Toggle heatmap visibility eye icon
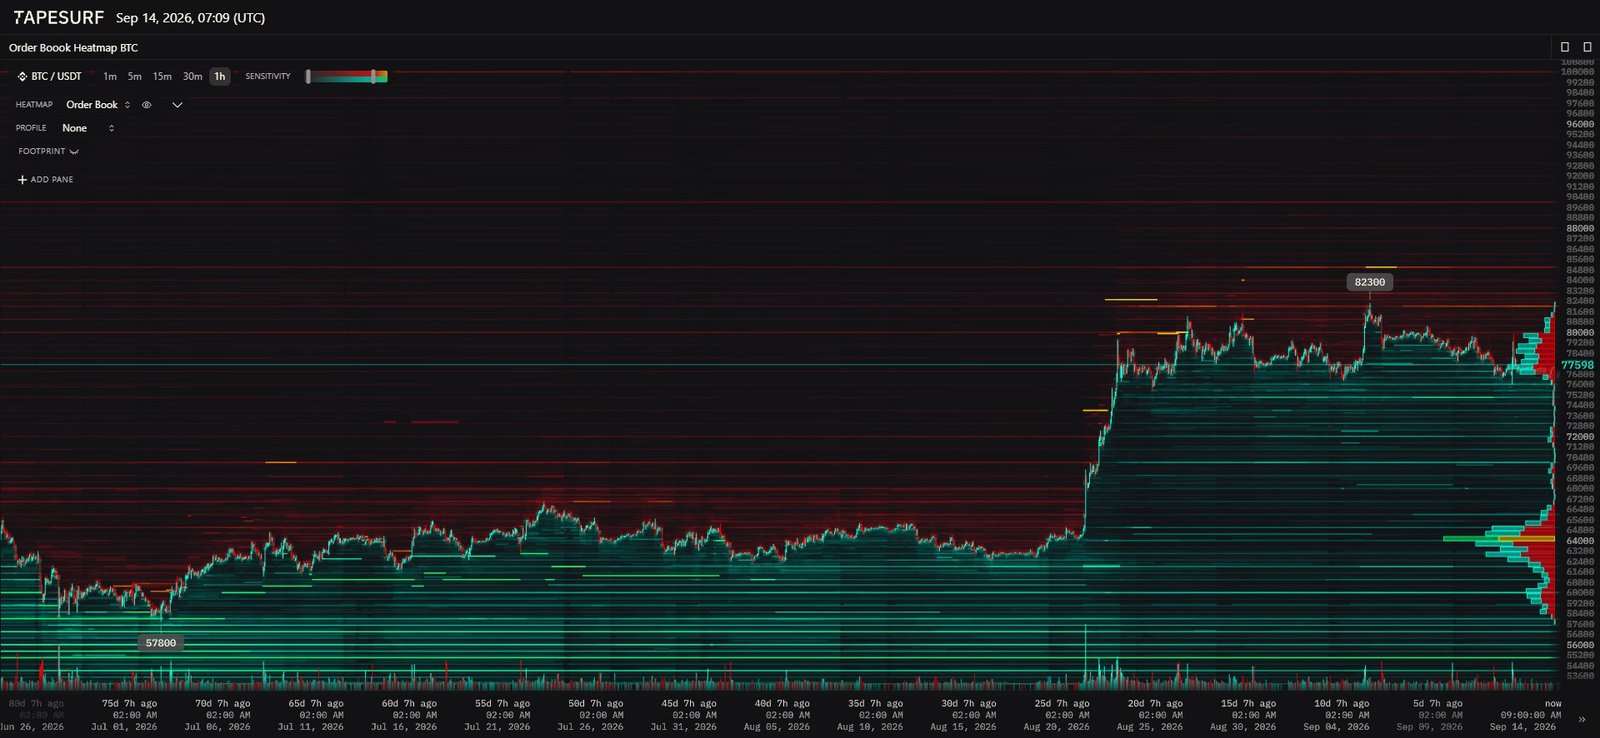The width and height of the screenshot is (1600, 738). (147, 105)
